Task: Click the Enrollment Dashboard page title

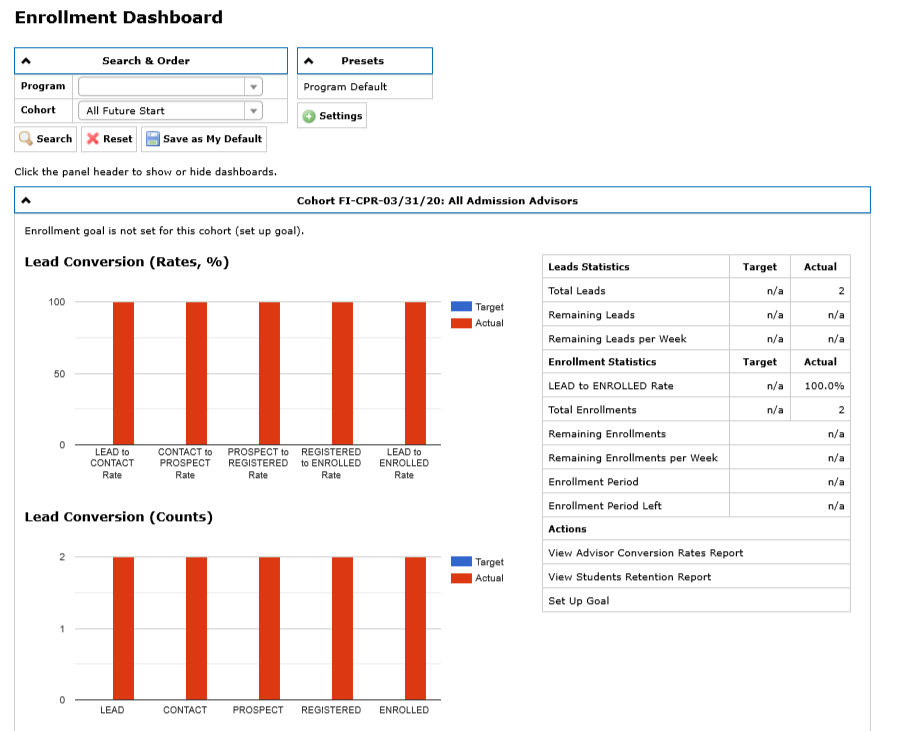Action: coord(119,17)
